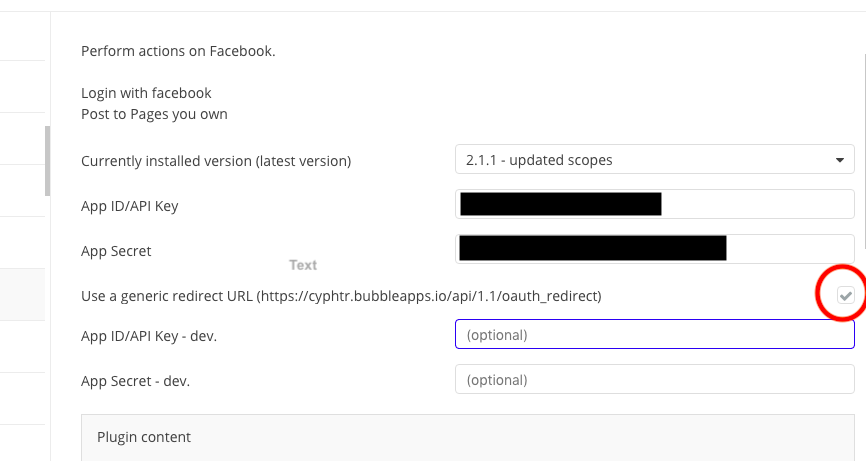Click the right panel vertical scrollbar
The height and width of the screenshot is (461, 866).
click(863, 150)
